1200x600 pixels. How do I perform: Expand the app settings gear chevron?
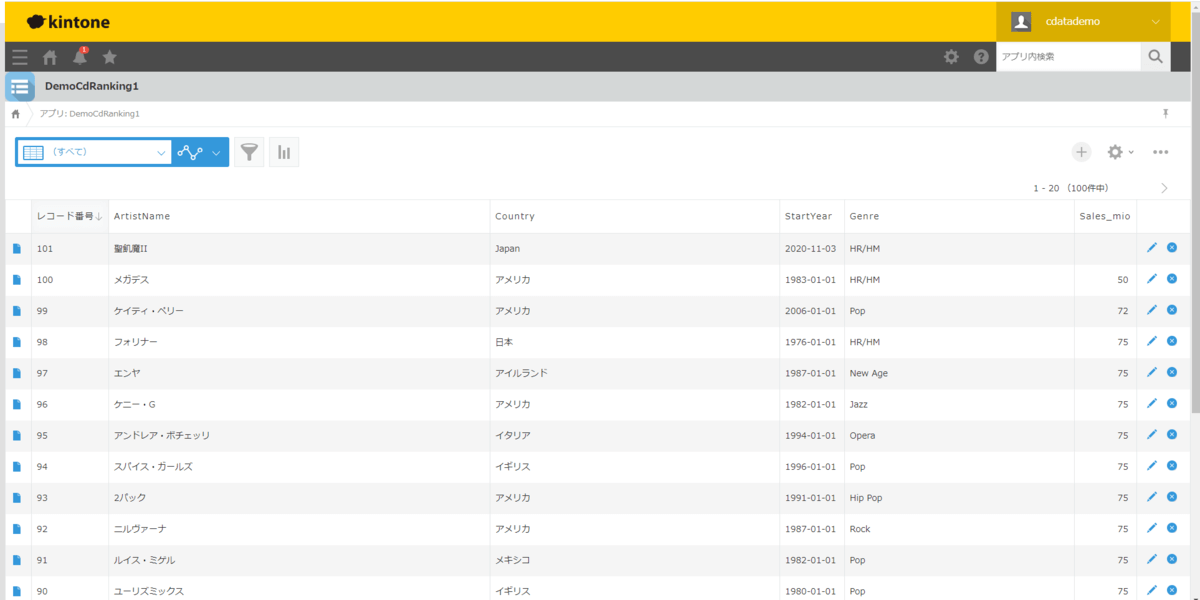[1131, 152]
